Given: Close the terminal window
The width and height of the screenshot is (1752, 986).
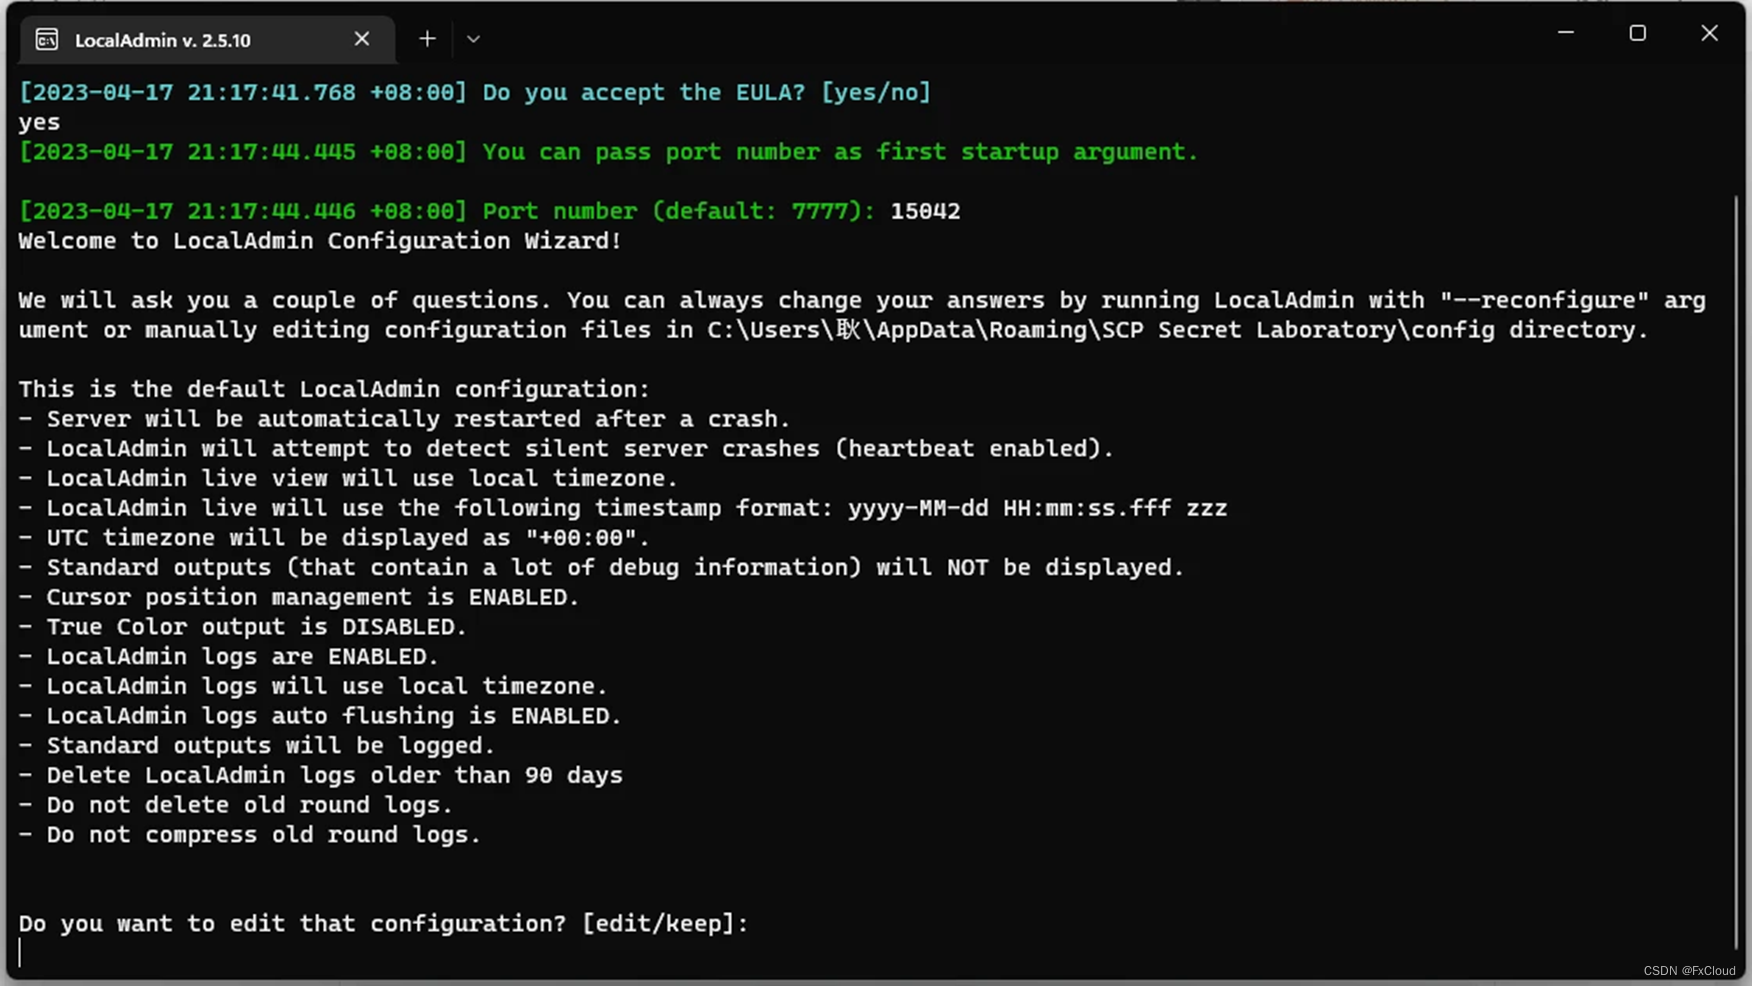Looking at the screenshot, I should point(1709,33).
